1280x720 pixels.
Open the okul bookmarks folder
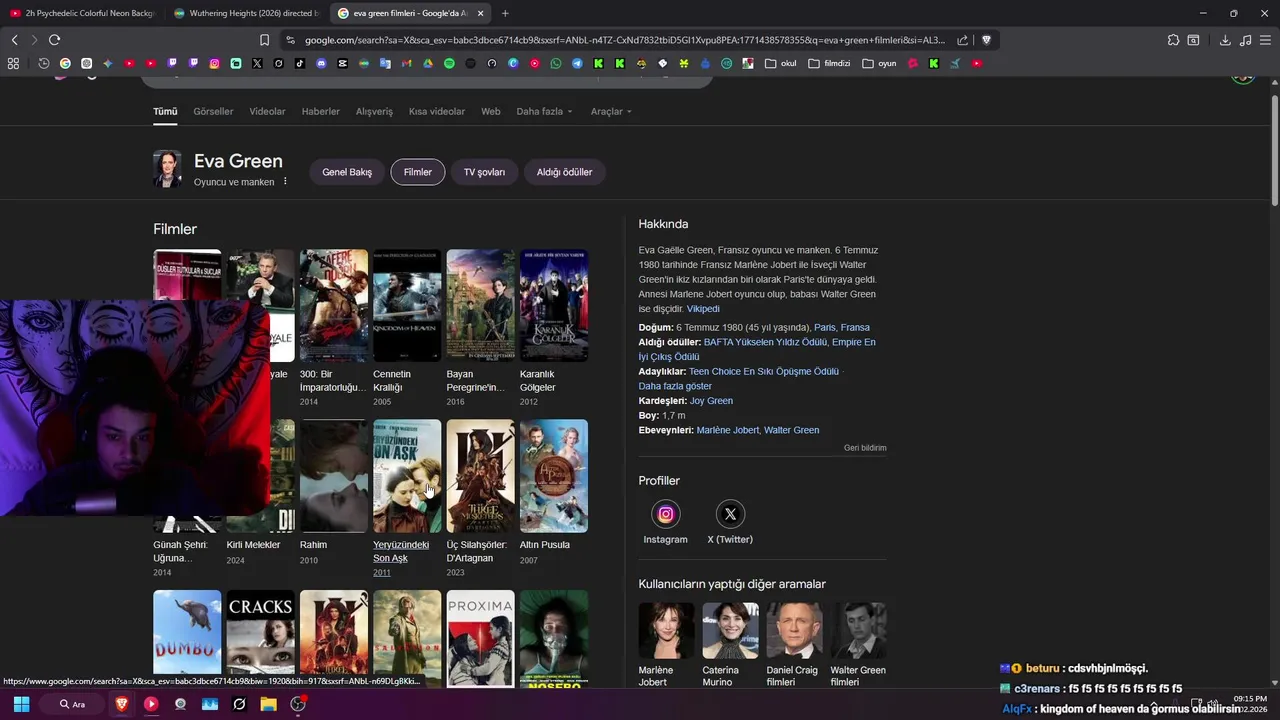[781, 63]
